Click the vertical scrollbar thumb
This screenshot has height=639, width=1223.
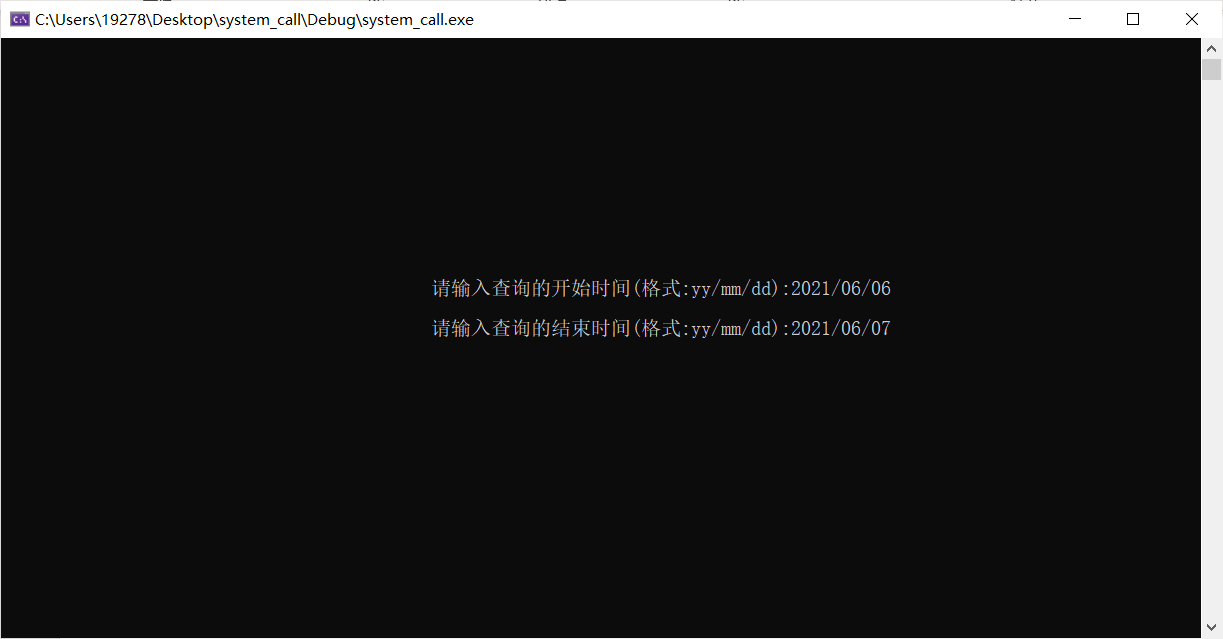coord(1211,69)
